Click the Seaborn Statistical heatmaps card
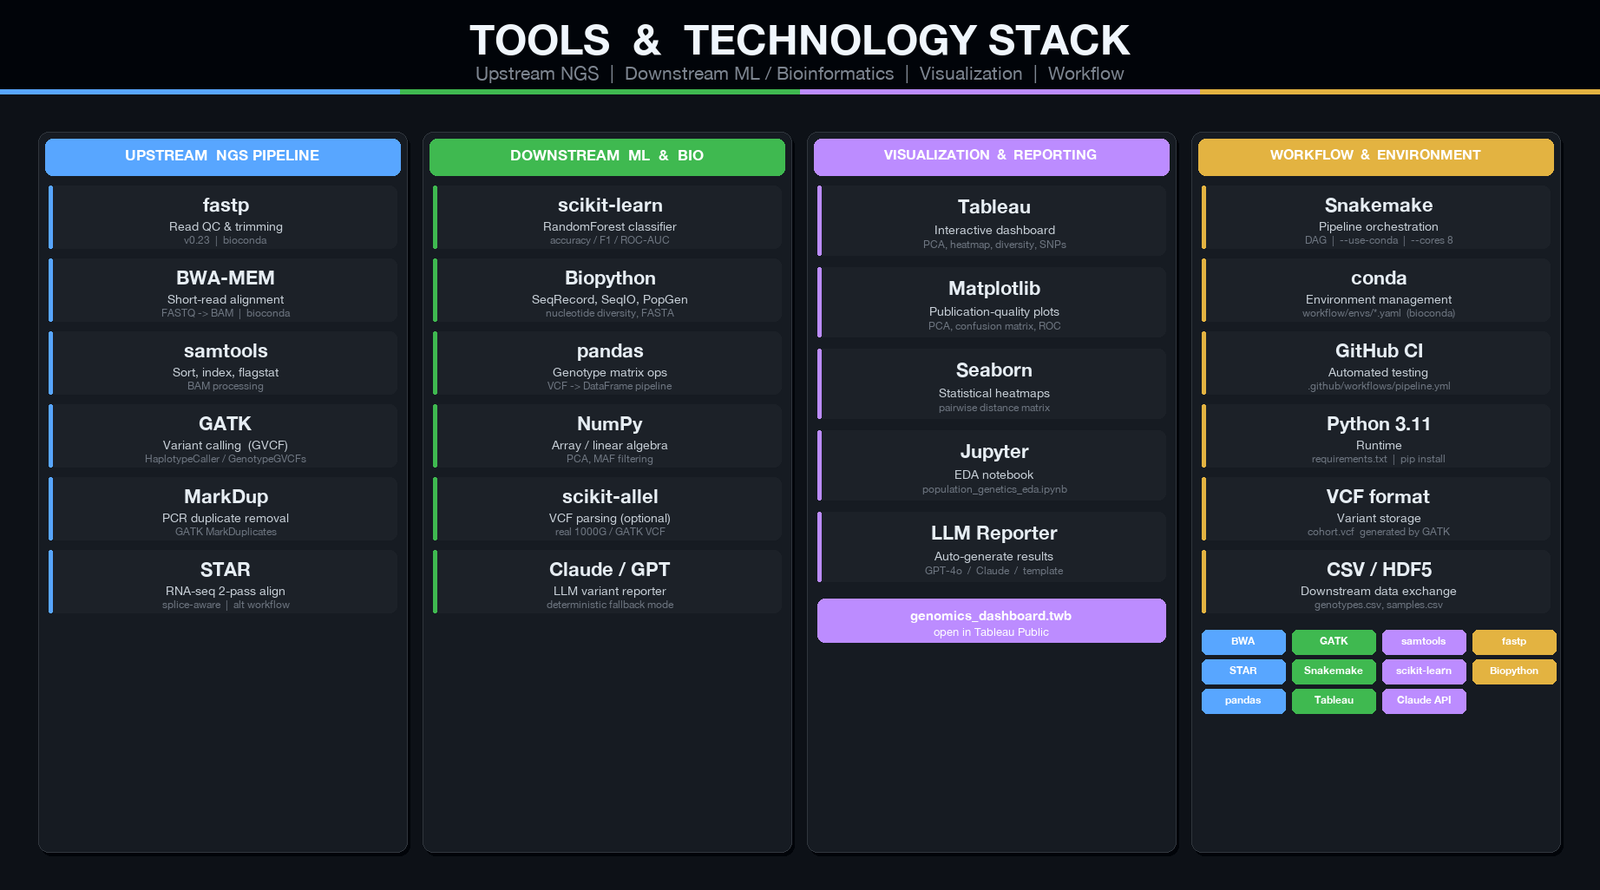1600x890 pixels. [991, 384]
